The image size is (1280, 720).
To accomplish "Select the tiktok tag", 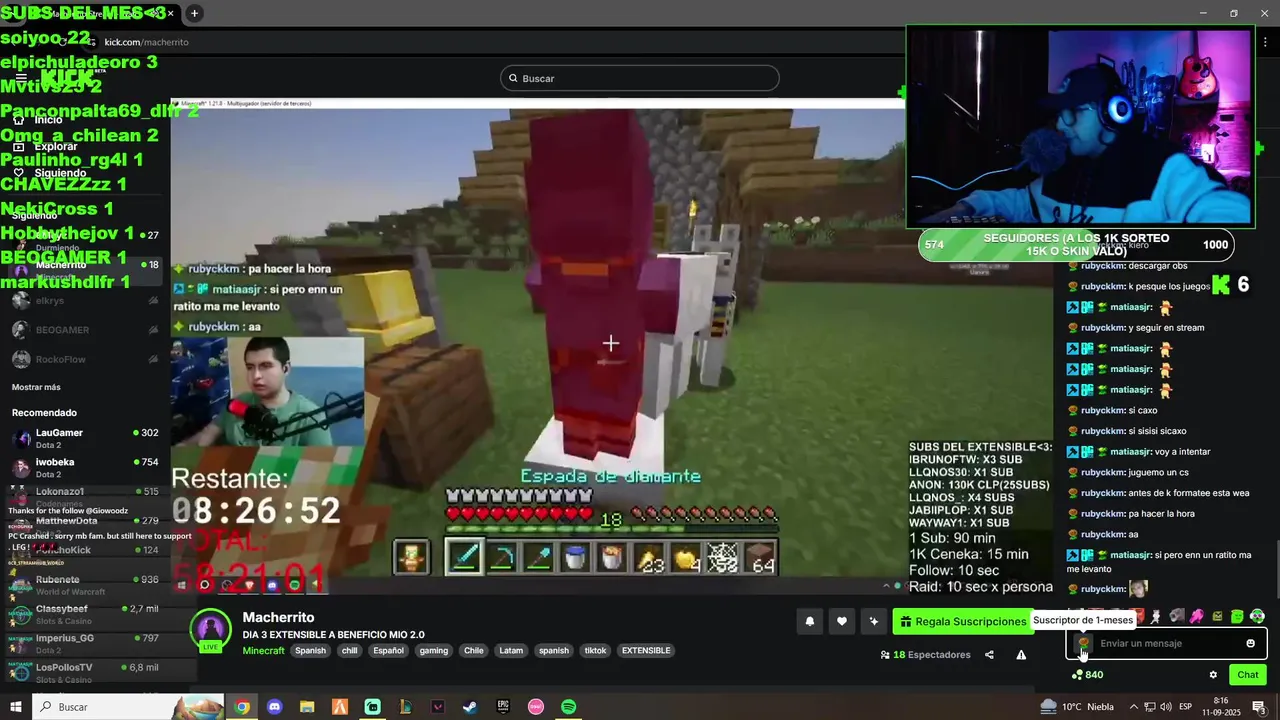I will coord(595,650).
